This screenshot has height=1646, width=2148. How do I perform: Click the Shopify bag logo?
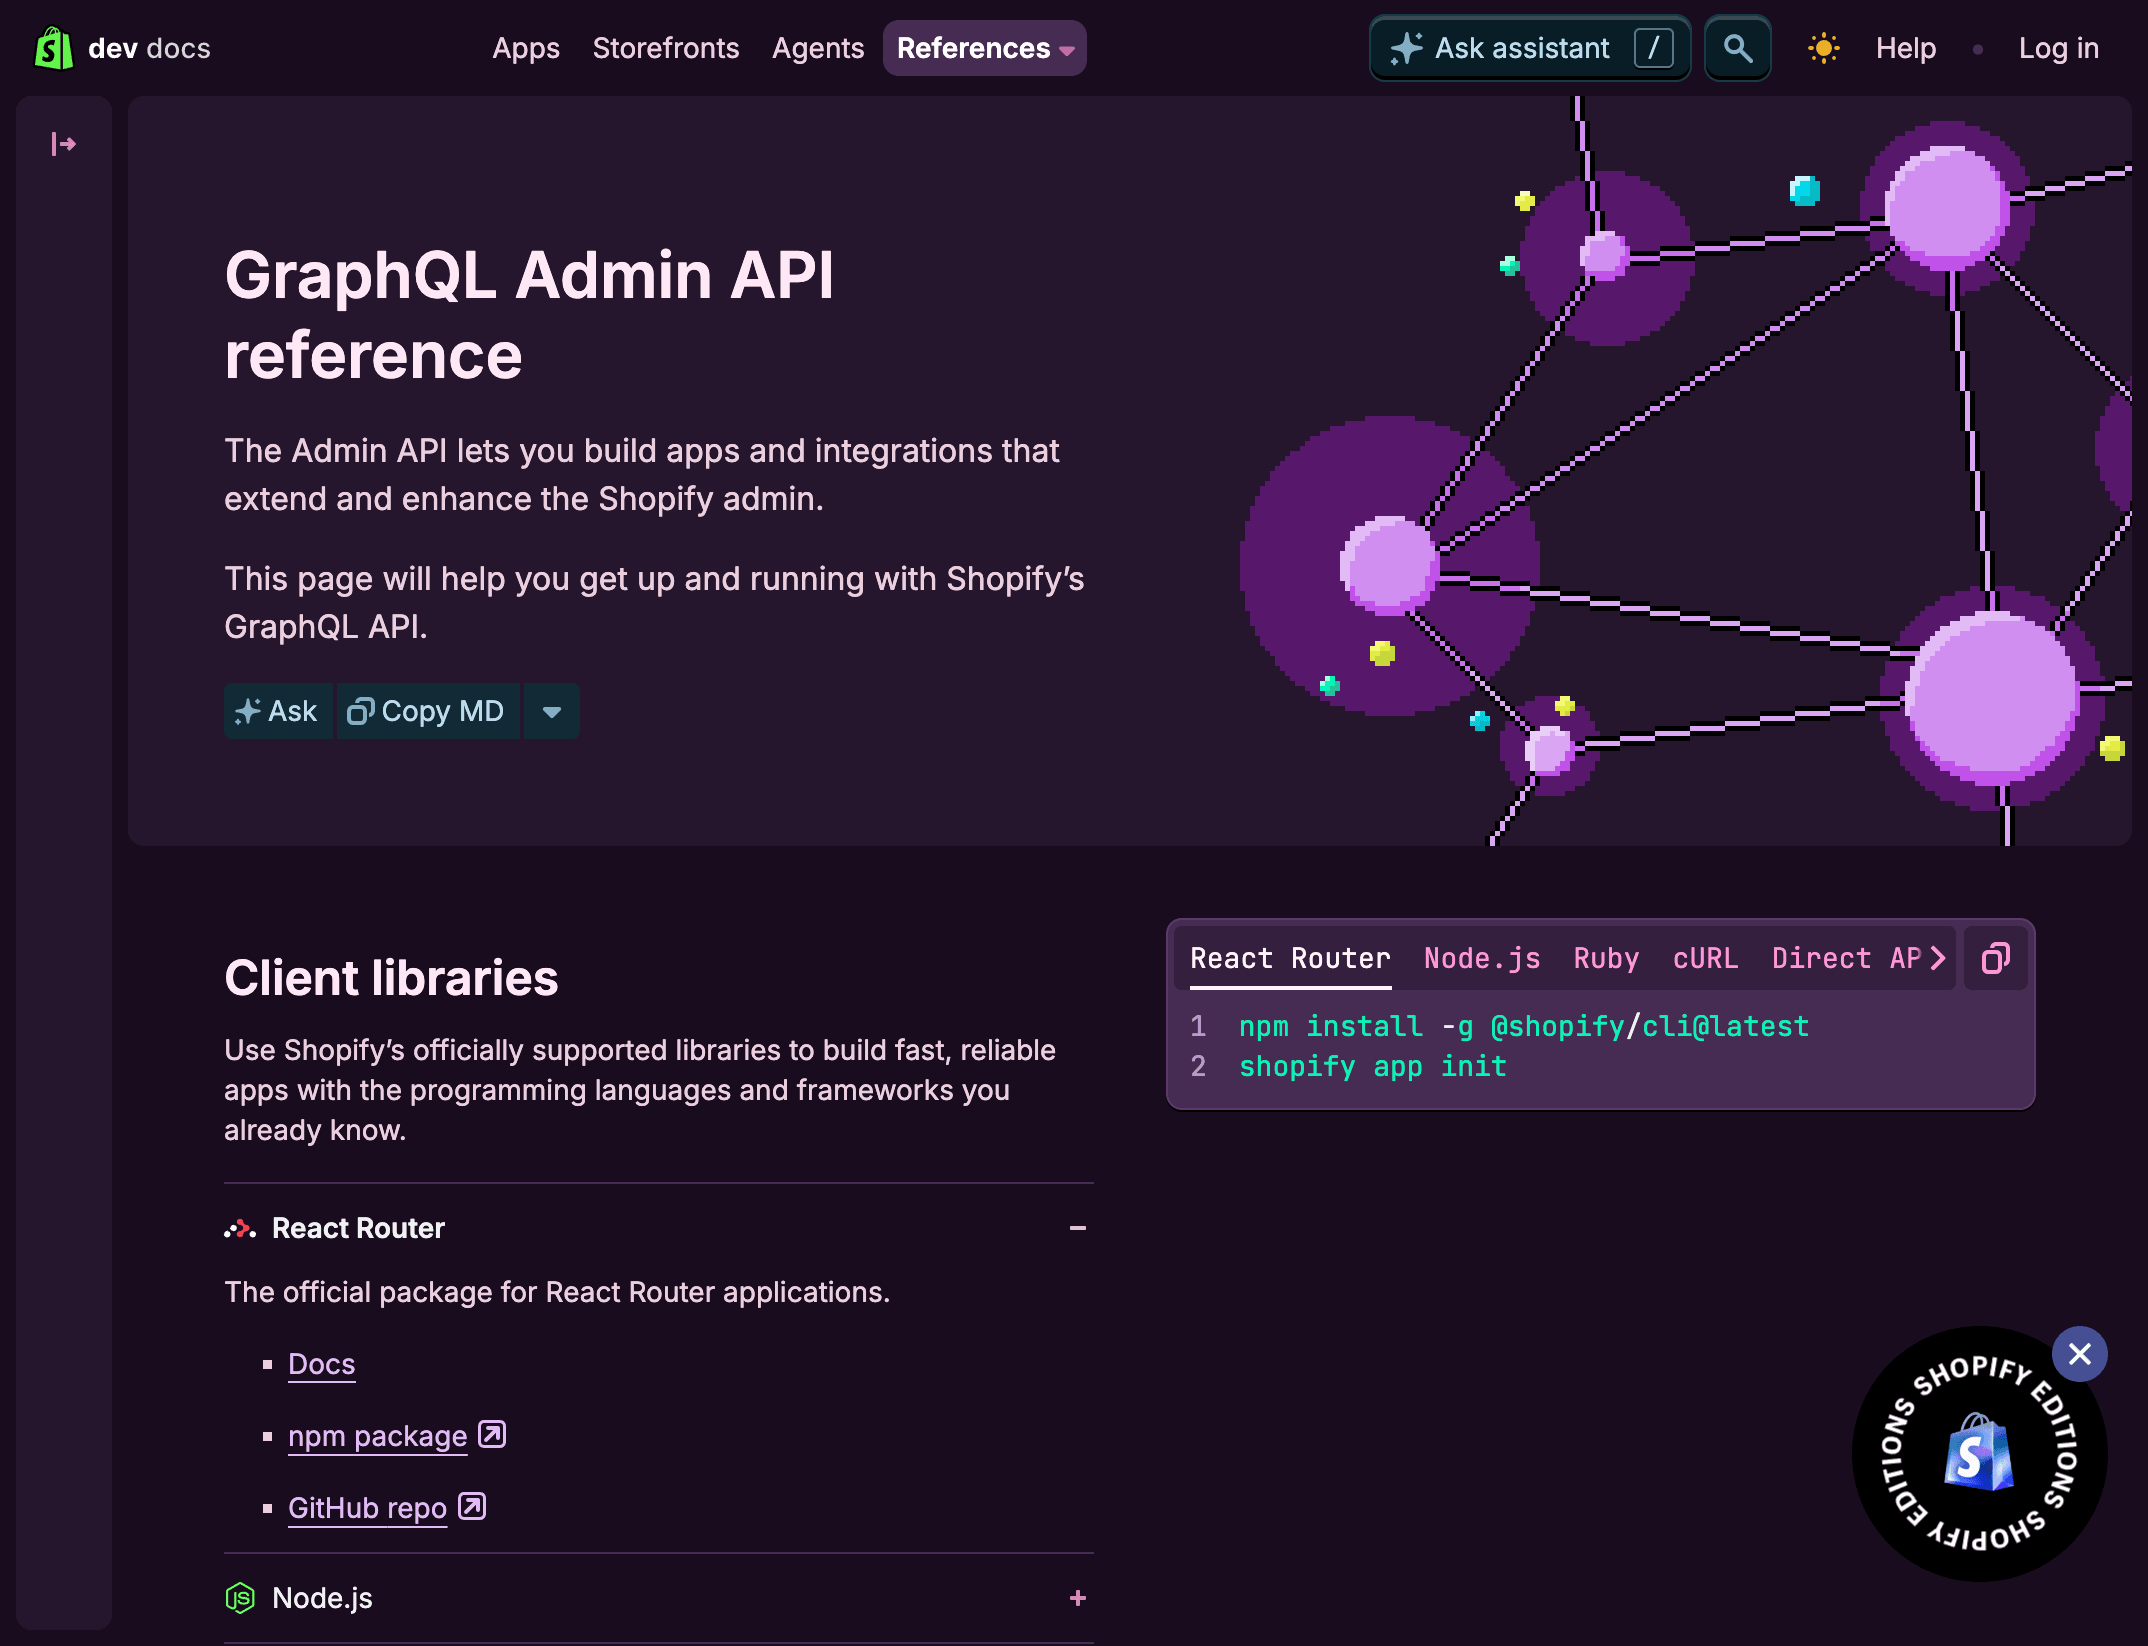[x=54, y=48]
